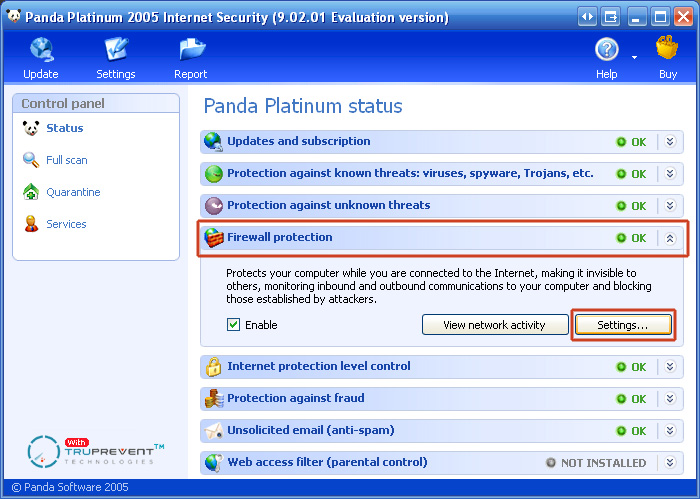Click the Report toolbar label
Screen dimensions: 700x499
coord(191,74)
